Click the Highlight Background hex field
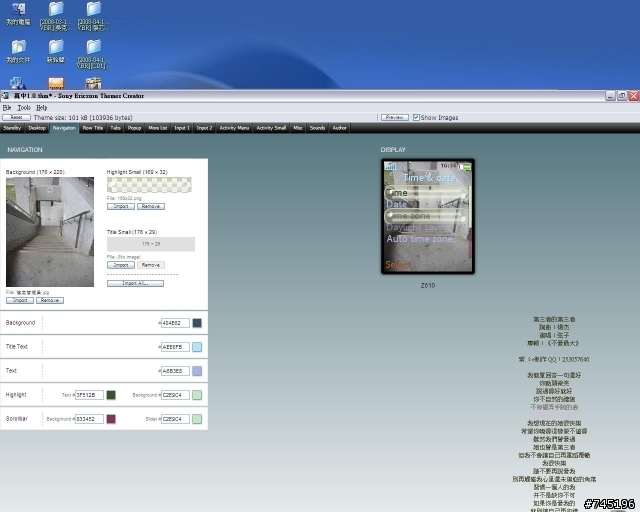Screen dimensions: 640x512 175,395
